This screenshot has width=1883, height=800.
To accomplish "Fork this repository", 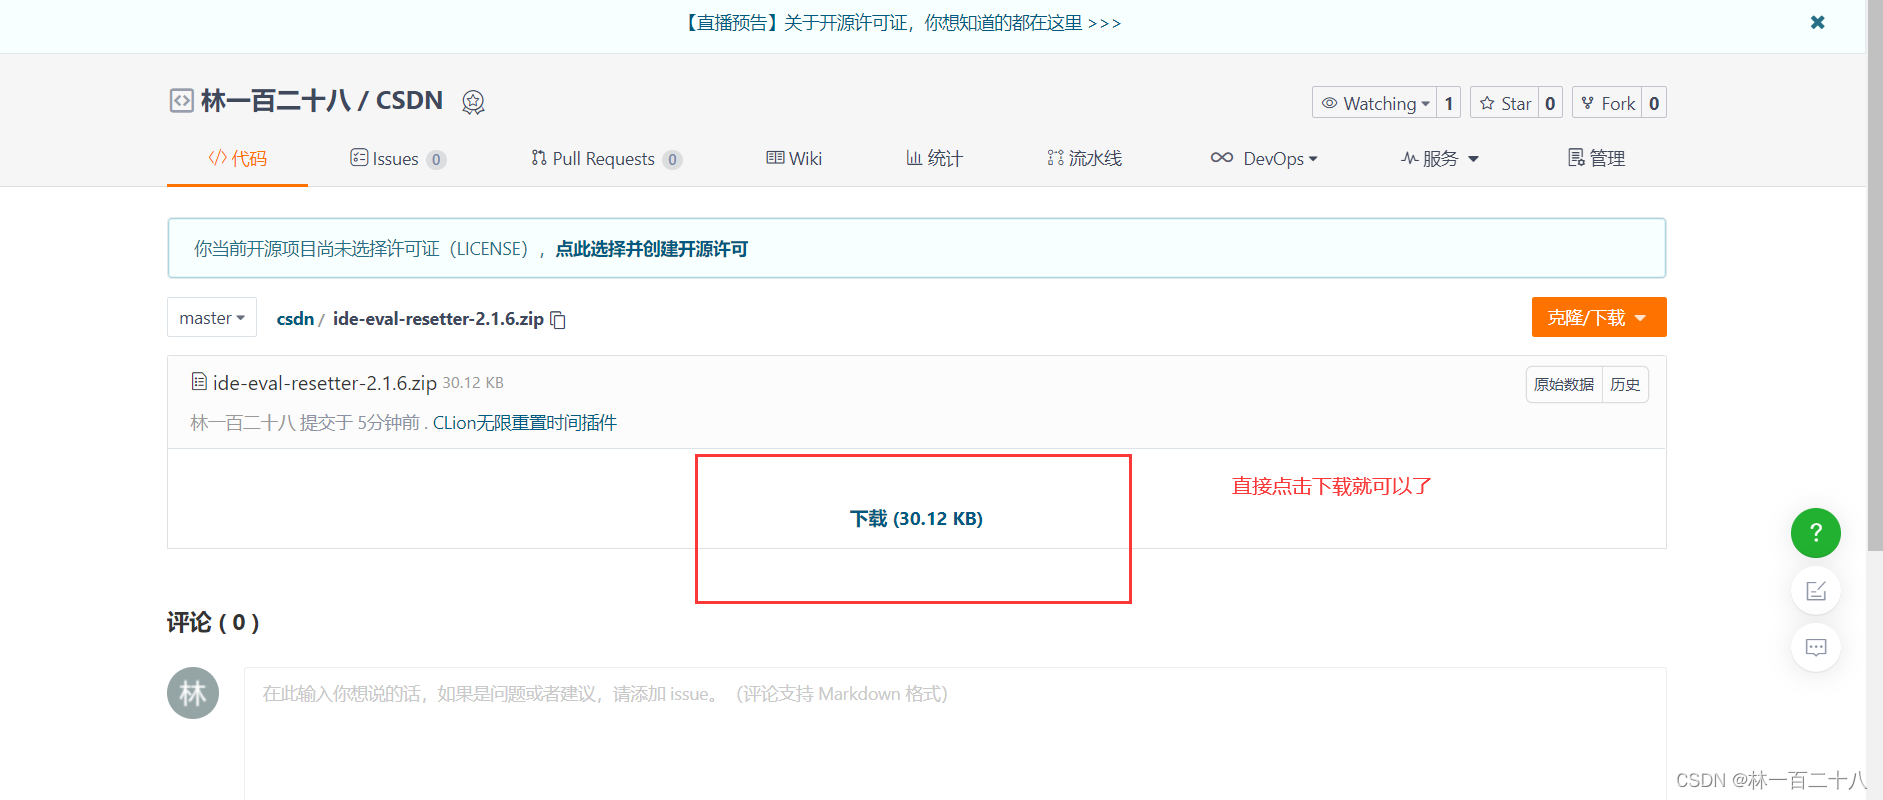I will point(1607,103).
